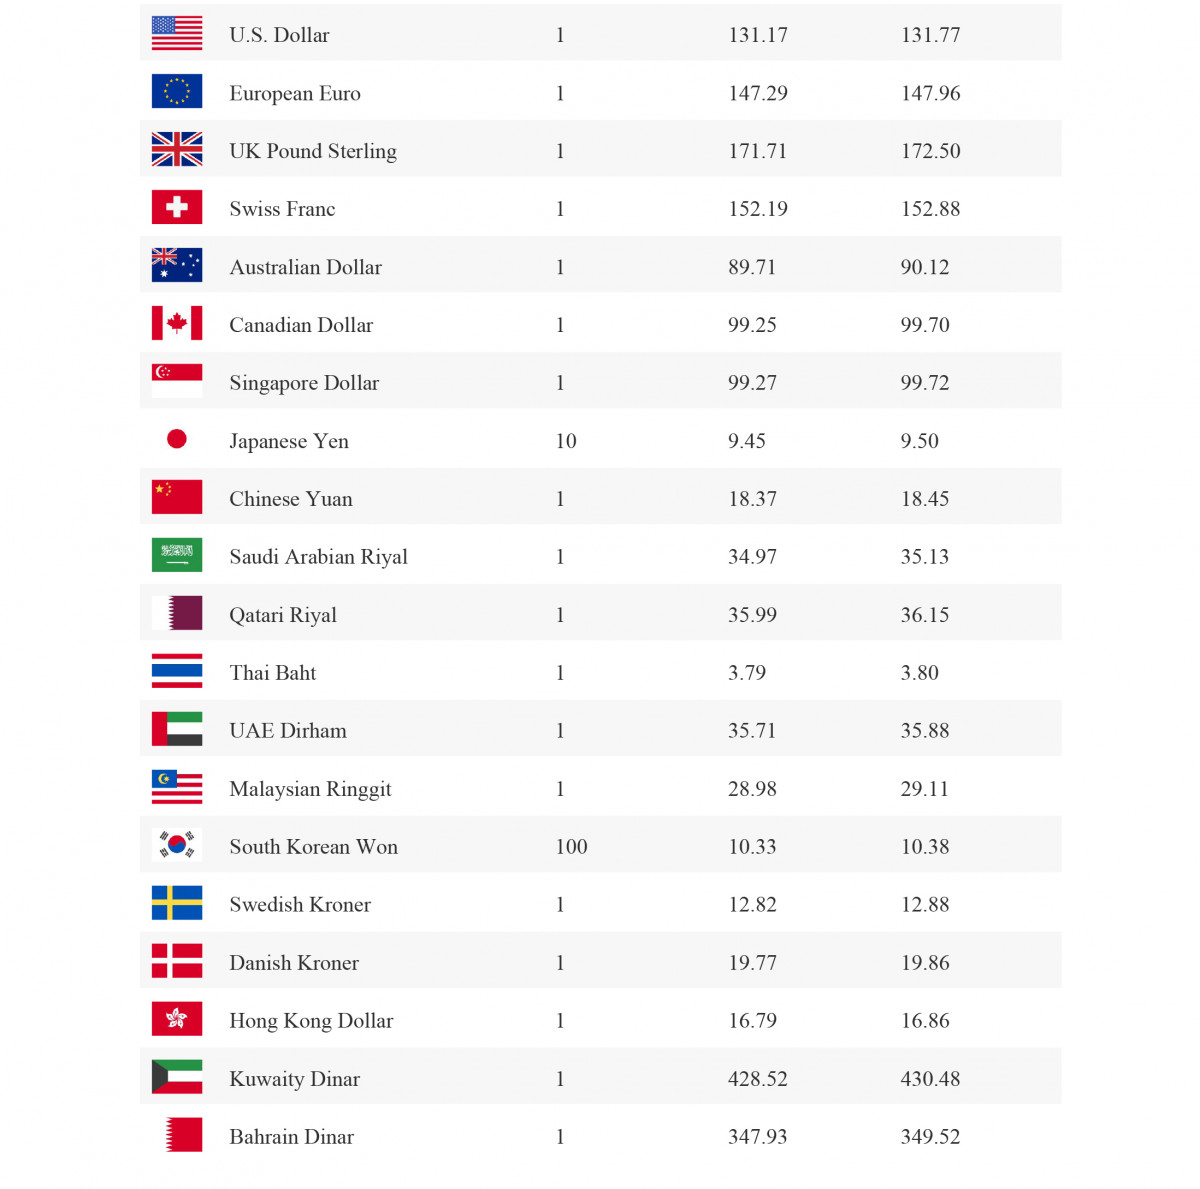The width and height of the screenshot is (1200, 1189).
Task: Click the Canadian maple leaf flag
Action: (177, 324)
